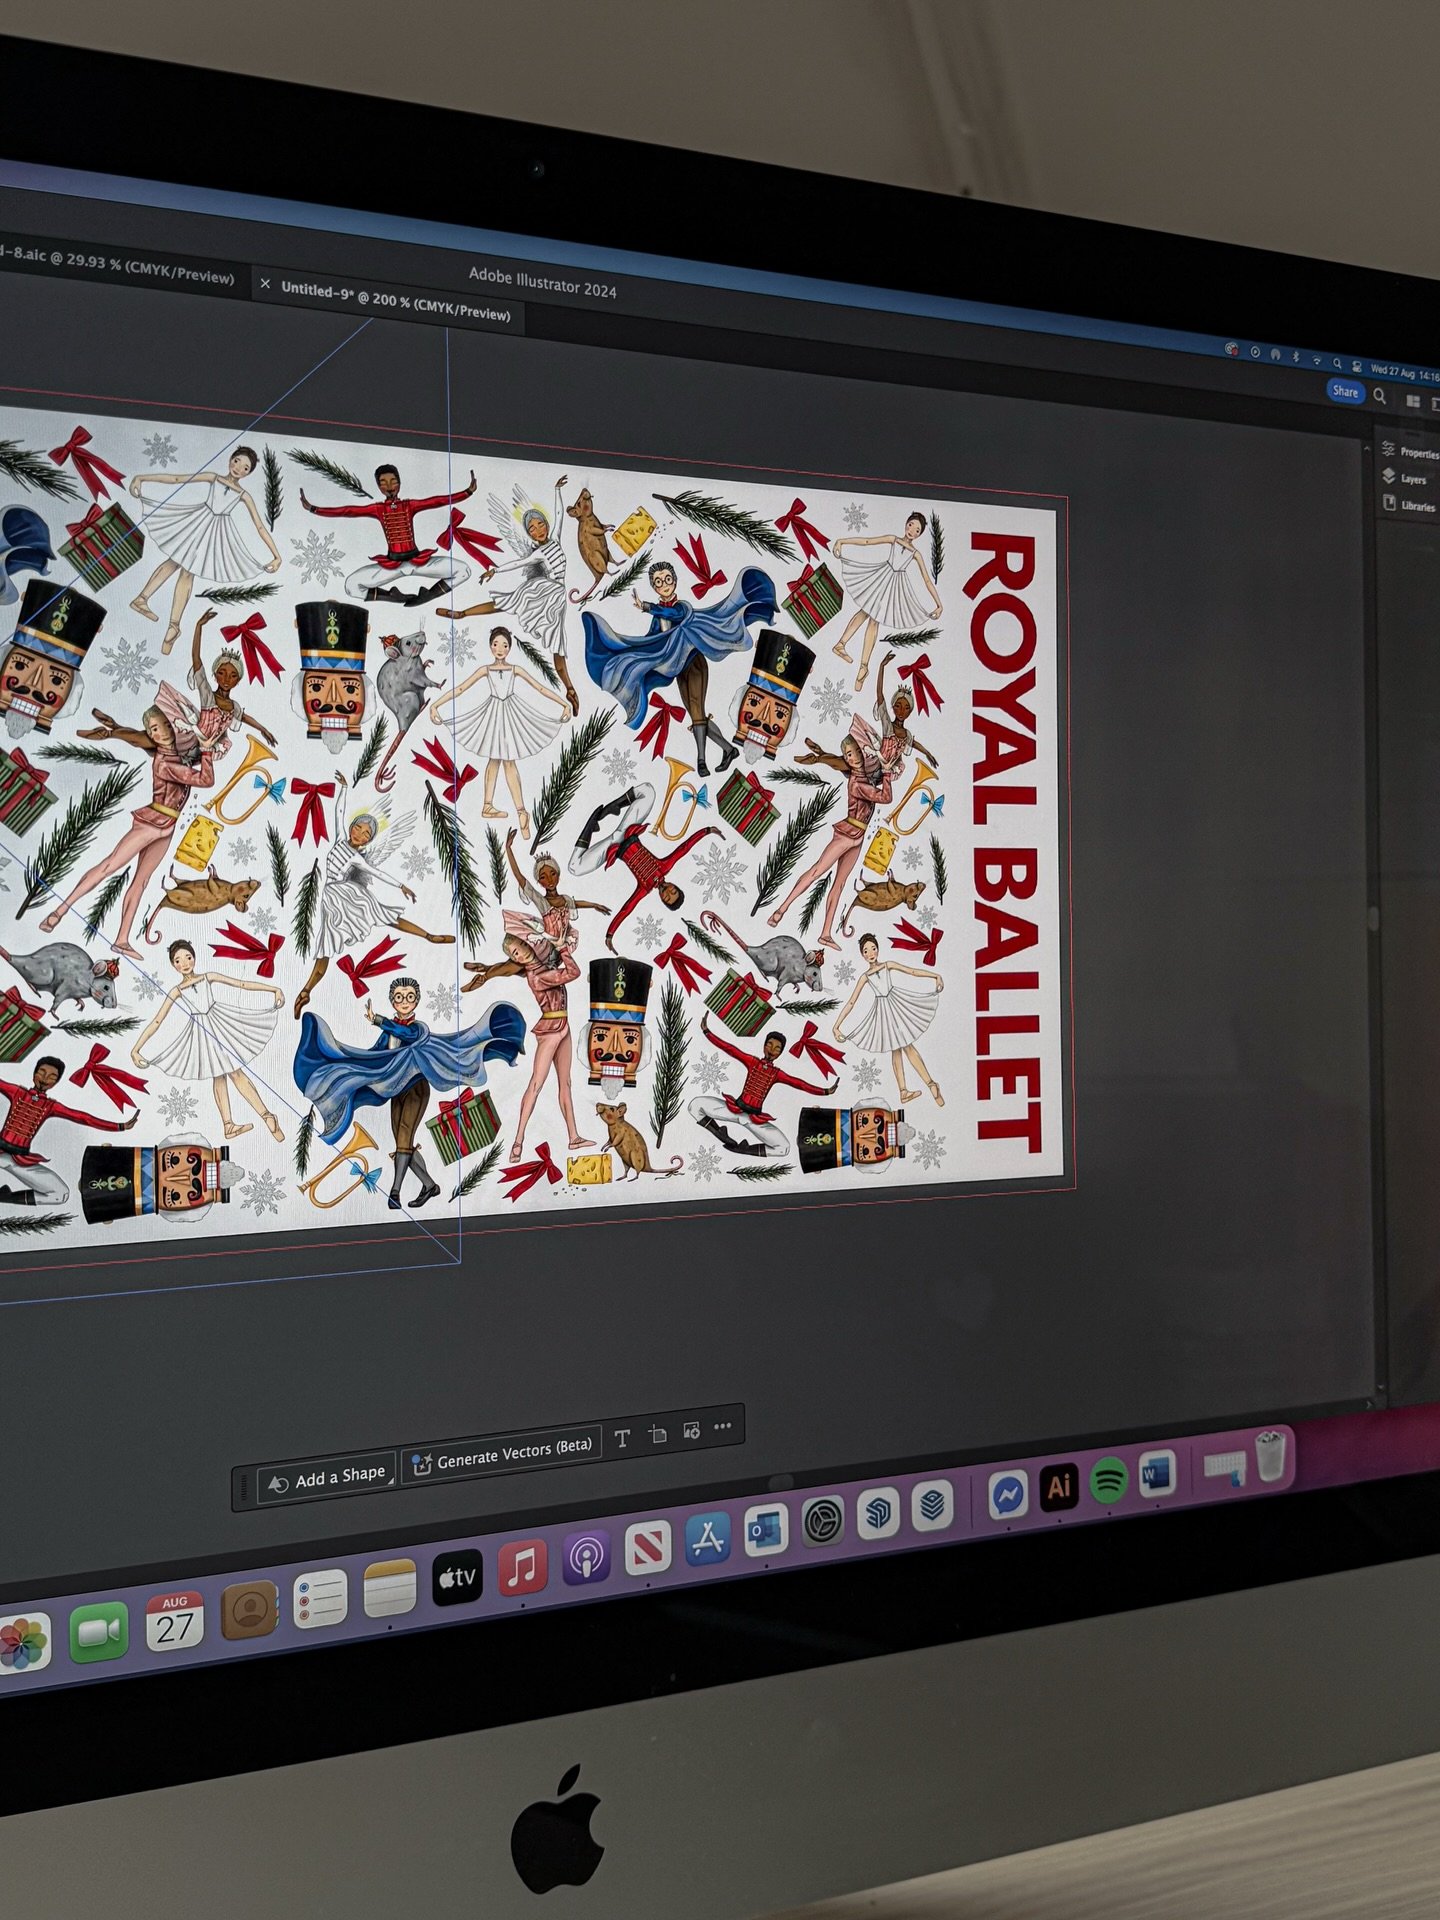Select the Type tool in contextual taskbar
The width and height of the screenshot is (1440, 1920).
pos(622,1438)
